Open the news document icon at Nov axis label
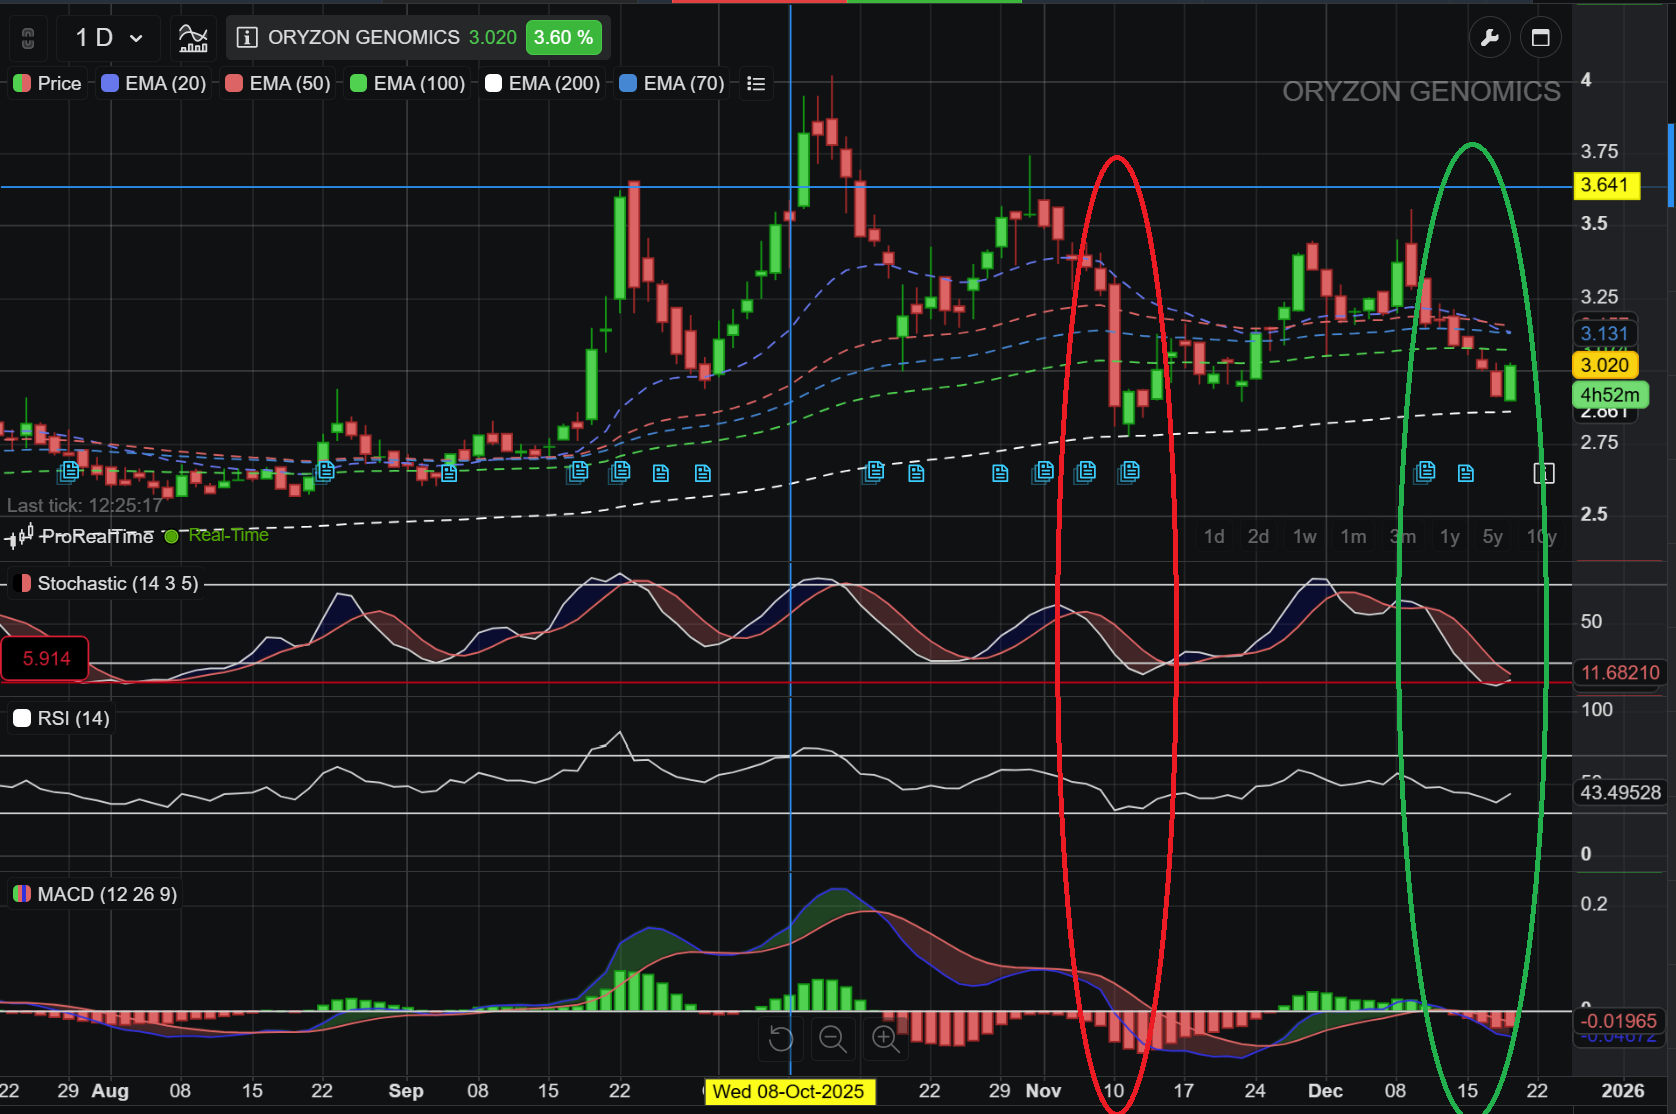Image resolution: width=1676 pixels, height=1114 pixels. 1044,471
